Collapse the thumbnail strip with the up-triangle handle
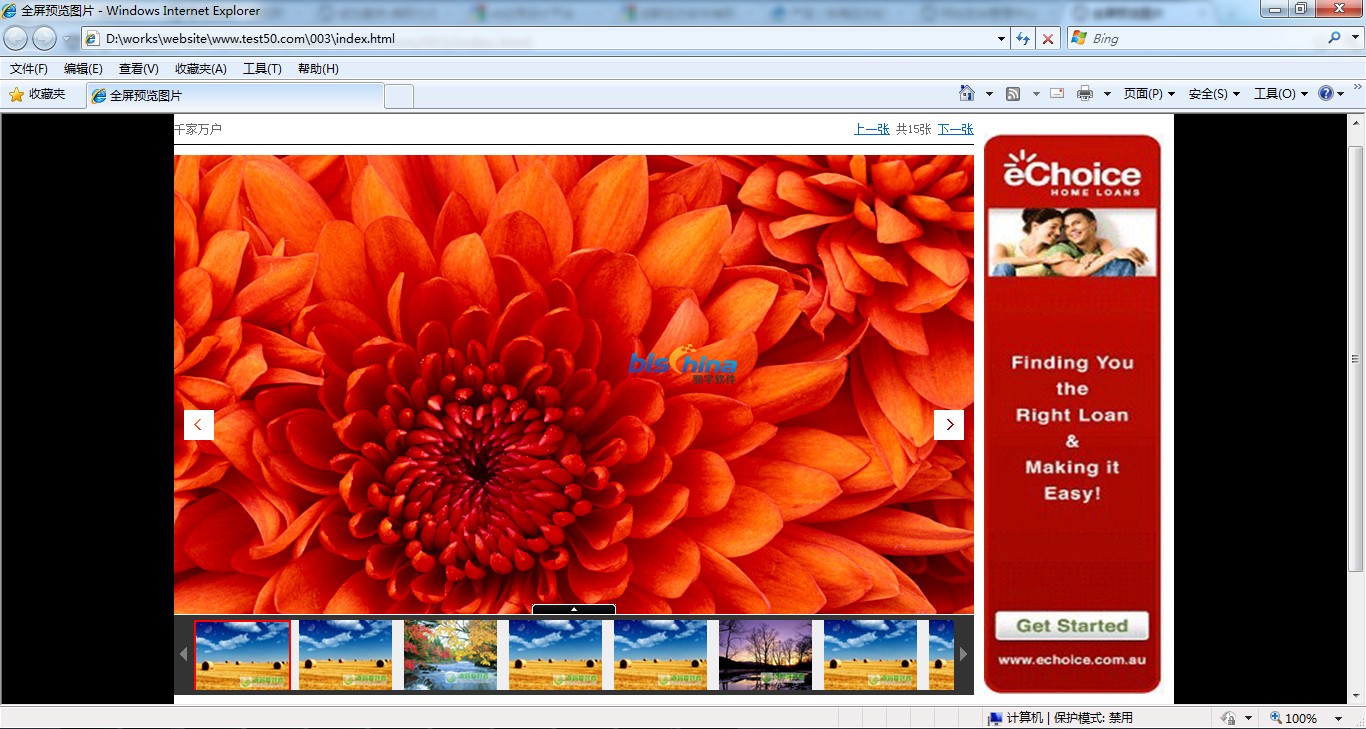The width and height of the screenshot is (1366, 729). click(574, 609)
